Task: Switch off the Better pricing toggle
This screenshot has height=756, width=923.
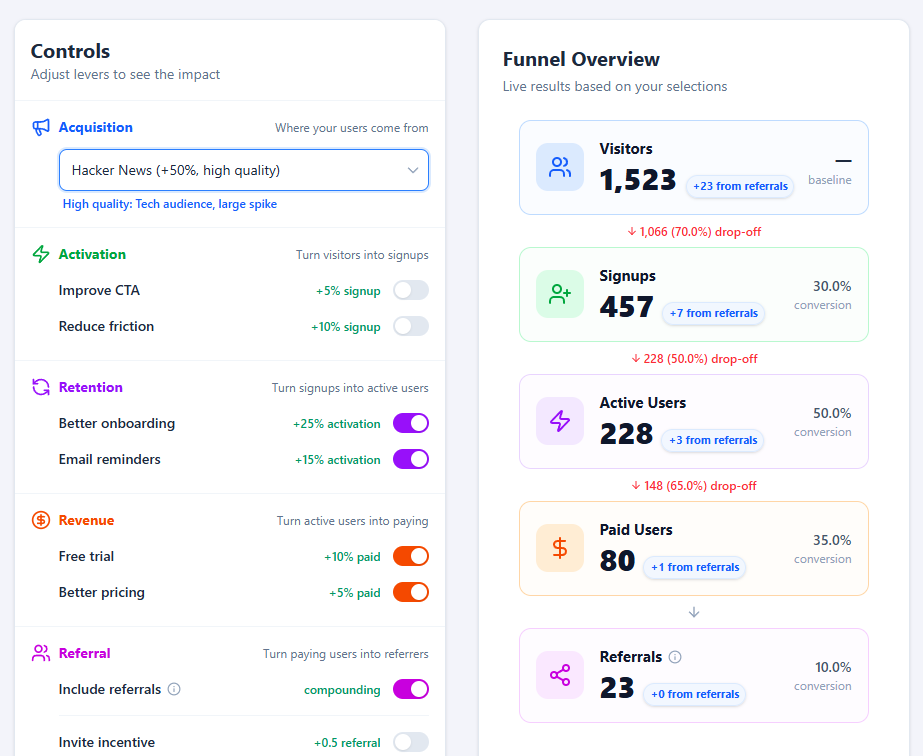Action: (x=411, y=592)
